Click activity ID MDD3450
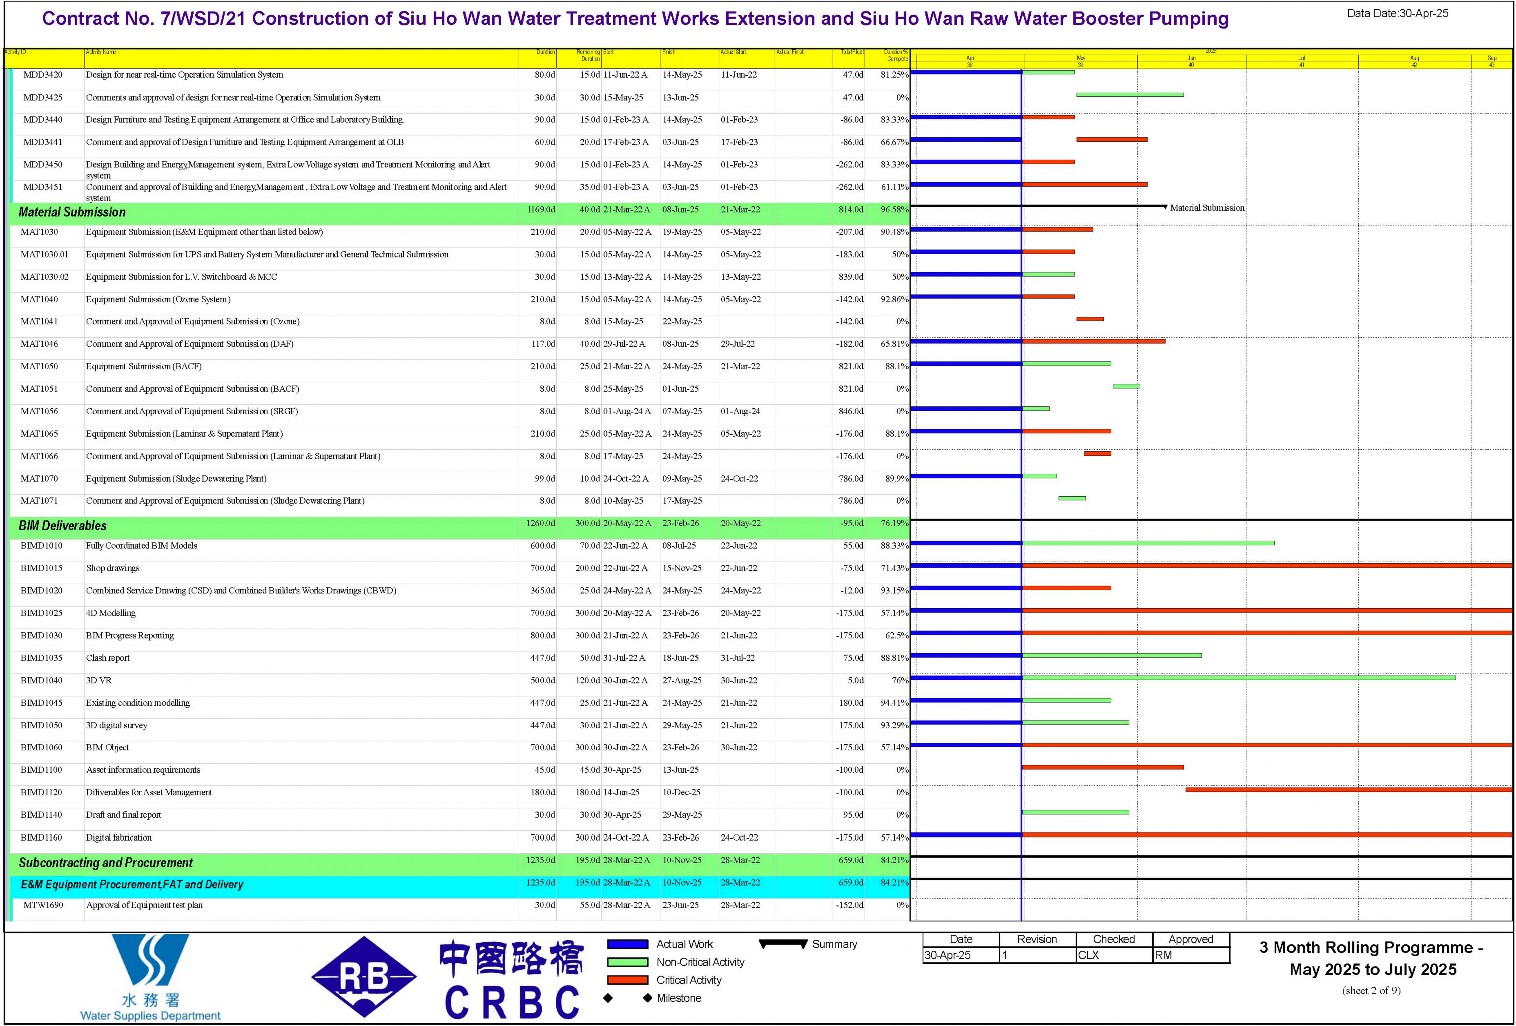Screen dimensions: 1516x1026 43,165
